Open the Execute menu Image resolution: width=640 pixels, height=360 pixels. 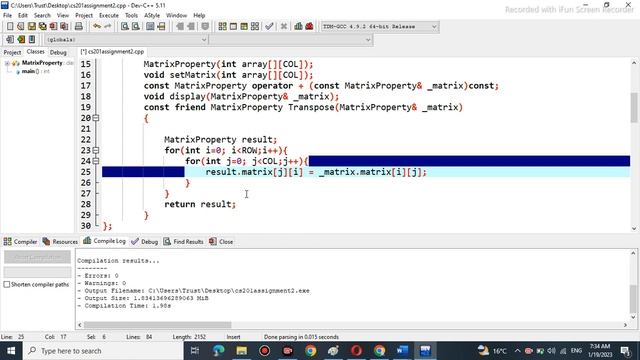point(109,16)
